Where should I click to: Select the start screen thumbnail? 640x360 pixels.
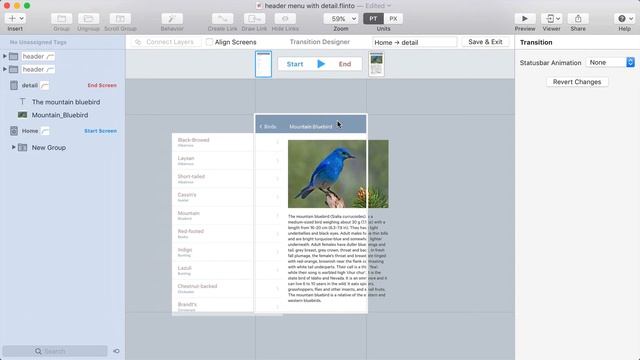[x=263, y=64]
